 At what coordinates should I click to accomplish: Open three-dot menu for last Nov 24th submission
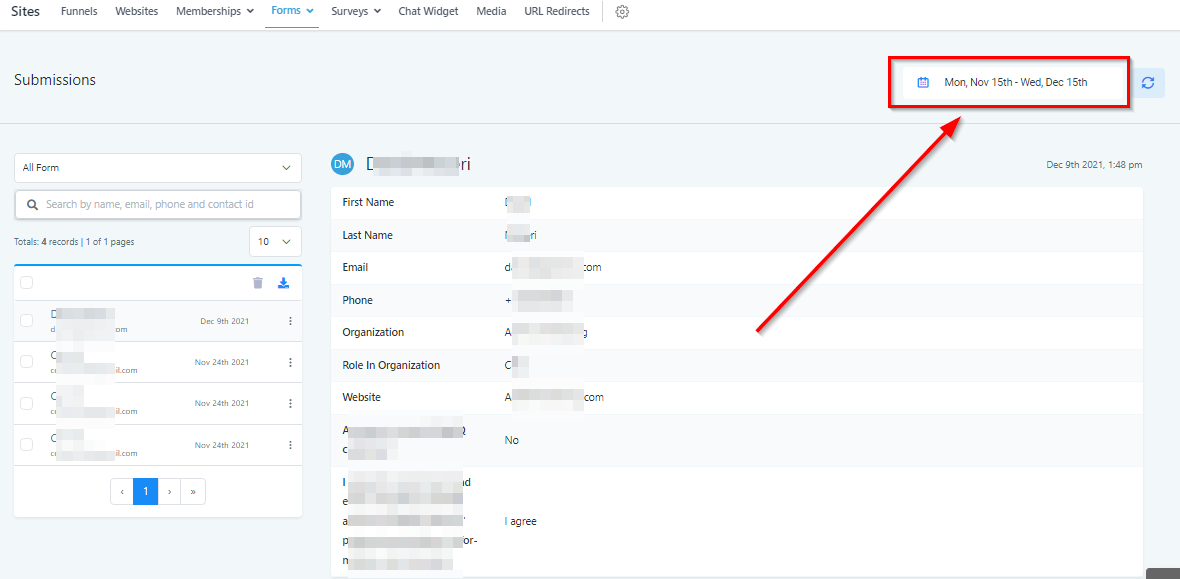click(290, 445)
